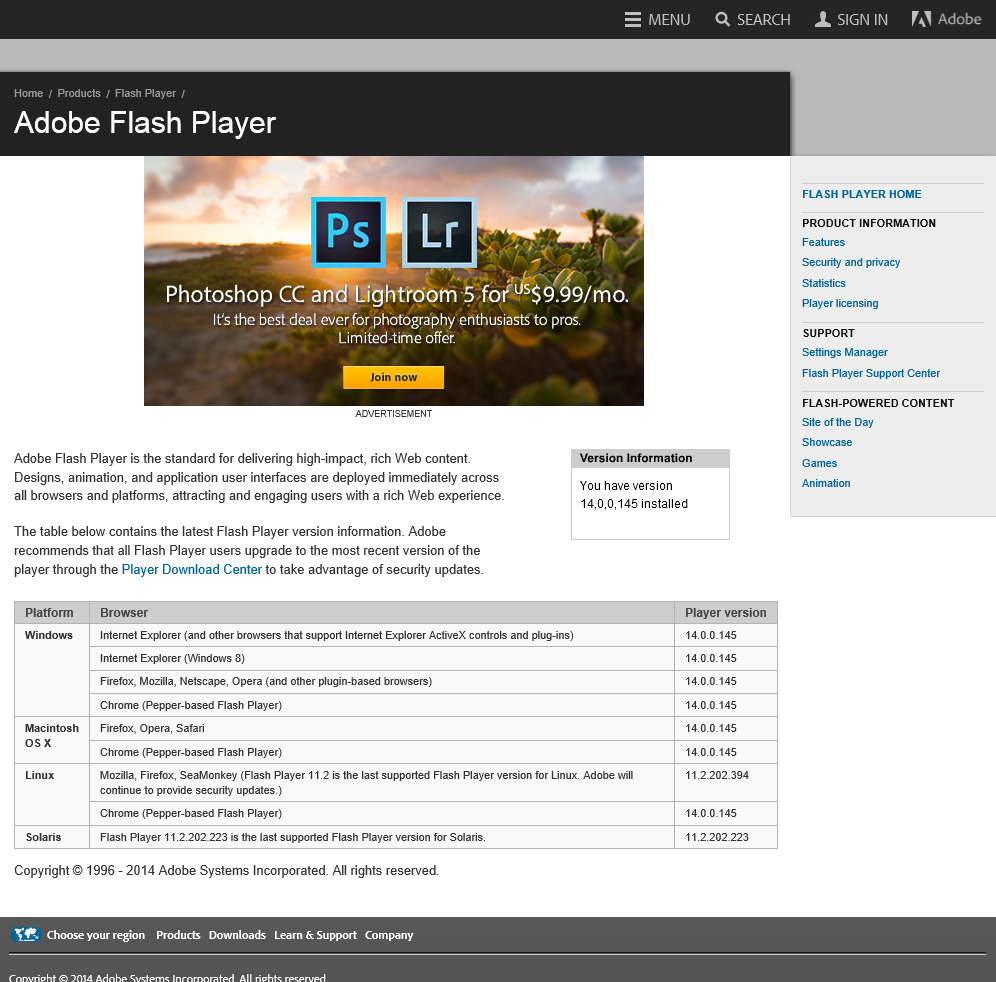Click 'Mozilla, Firefox, SeaMonkey' Linux row
The height and width of the screenshot is (982, 996).
coord(382,783)
